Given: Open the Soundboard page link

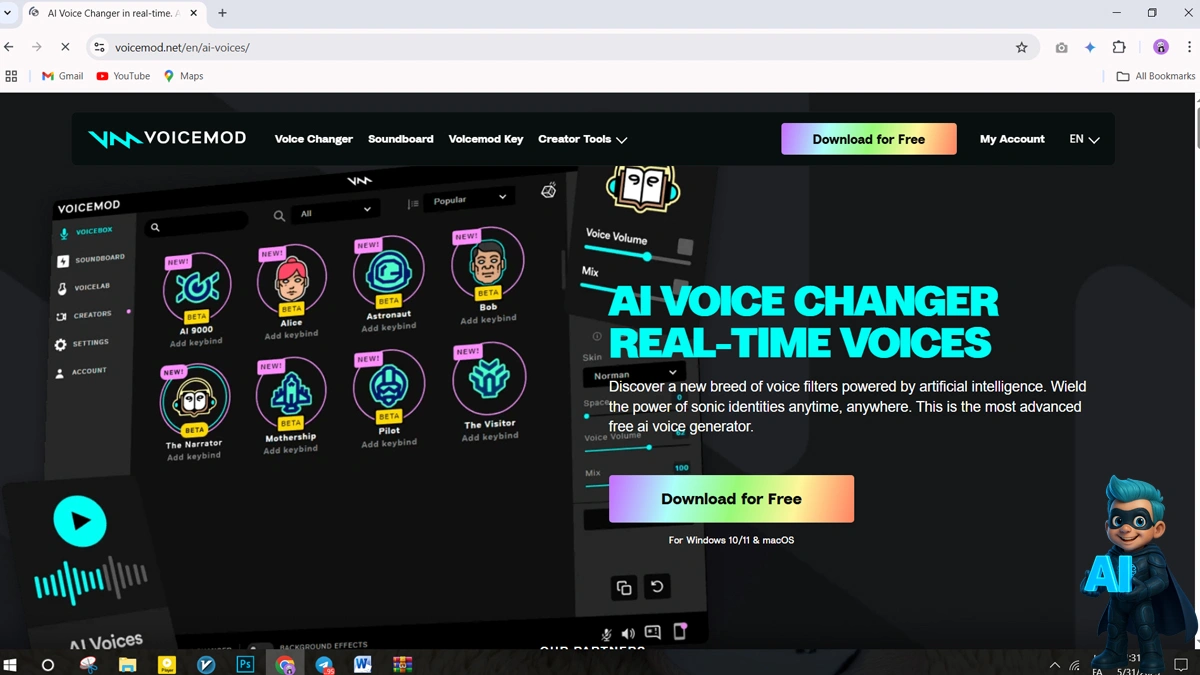Looking at the screenshot, I should 400,139.
